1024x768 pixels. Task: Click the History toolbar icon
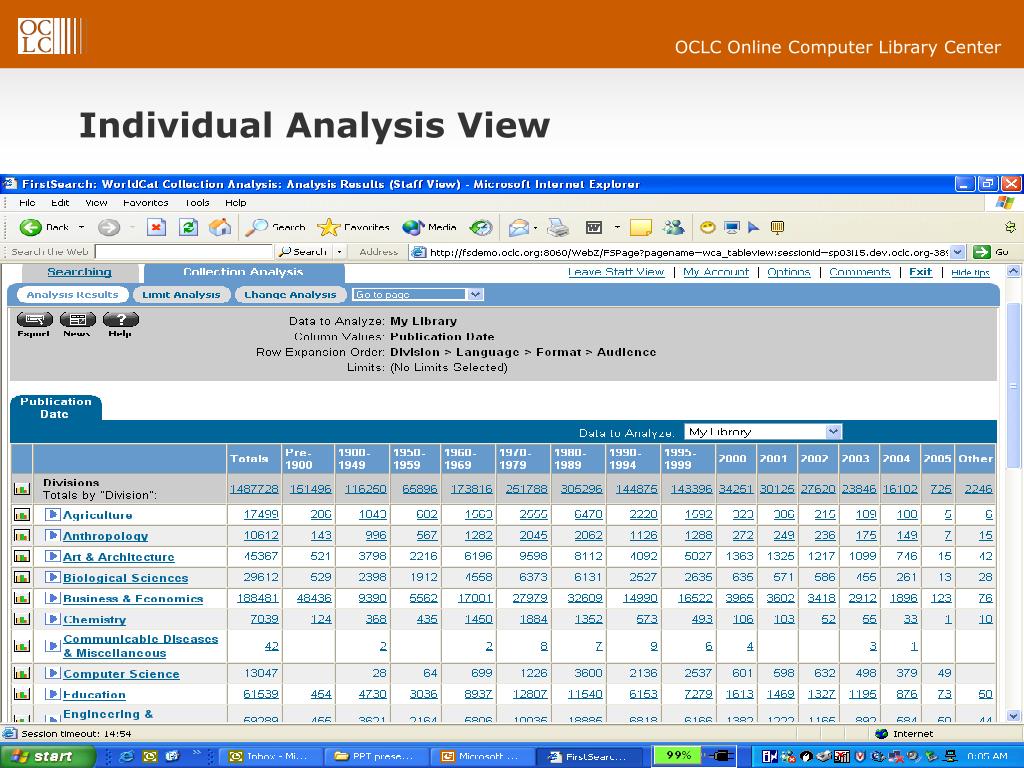481,227
